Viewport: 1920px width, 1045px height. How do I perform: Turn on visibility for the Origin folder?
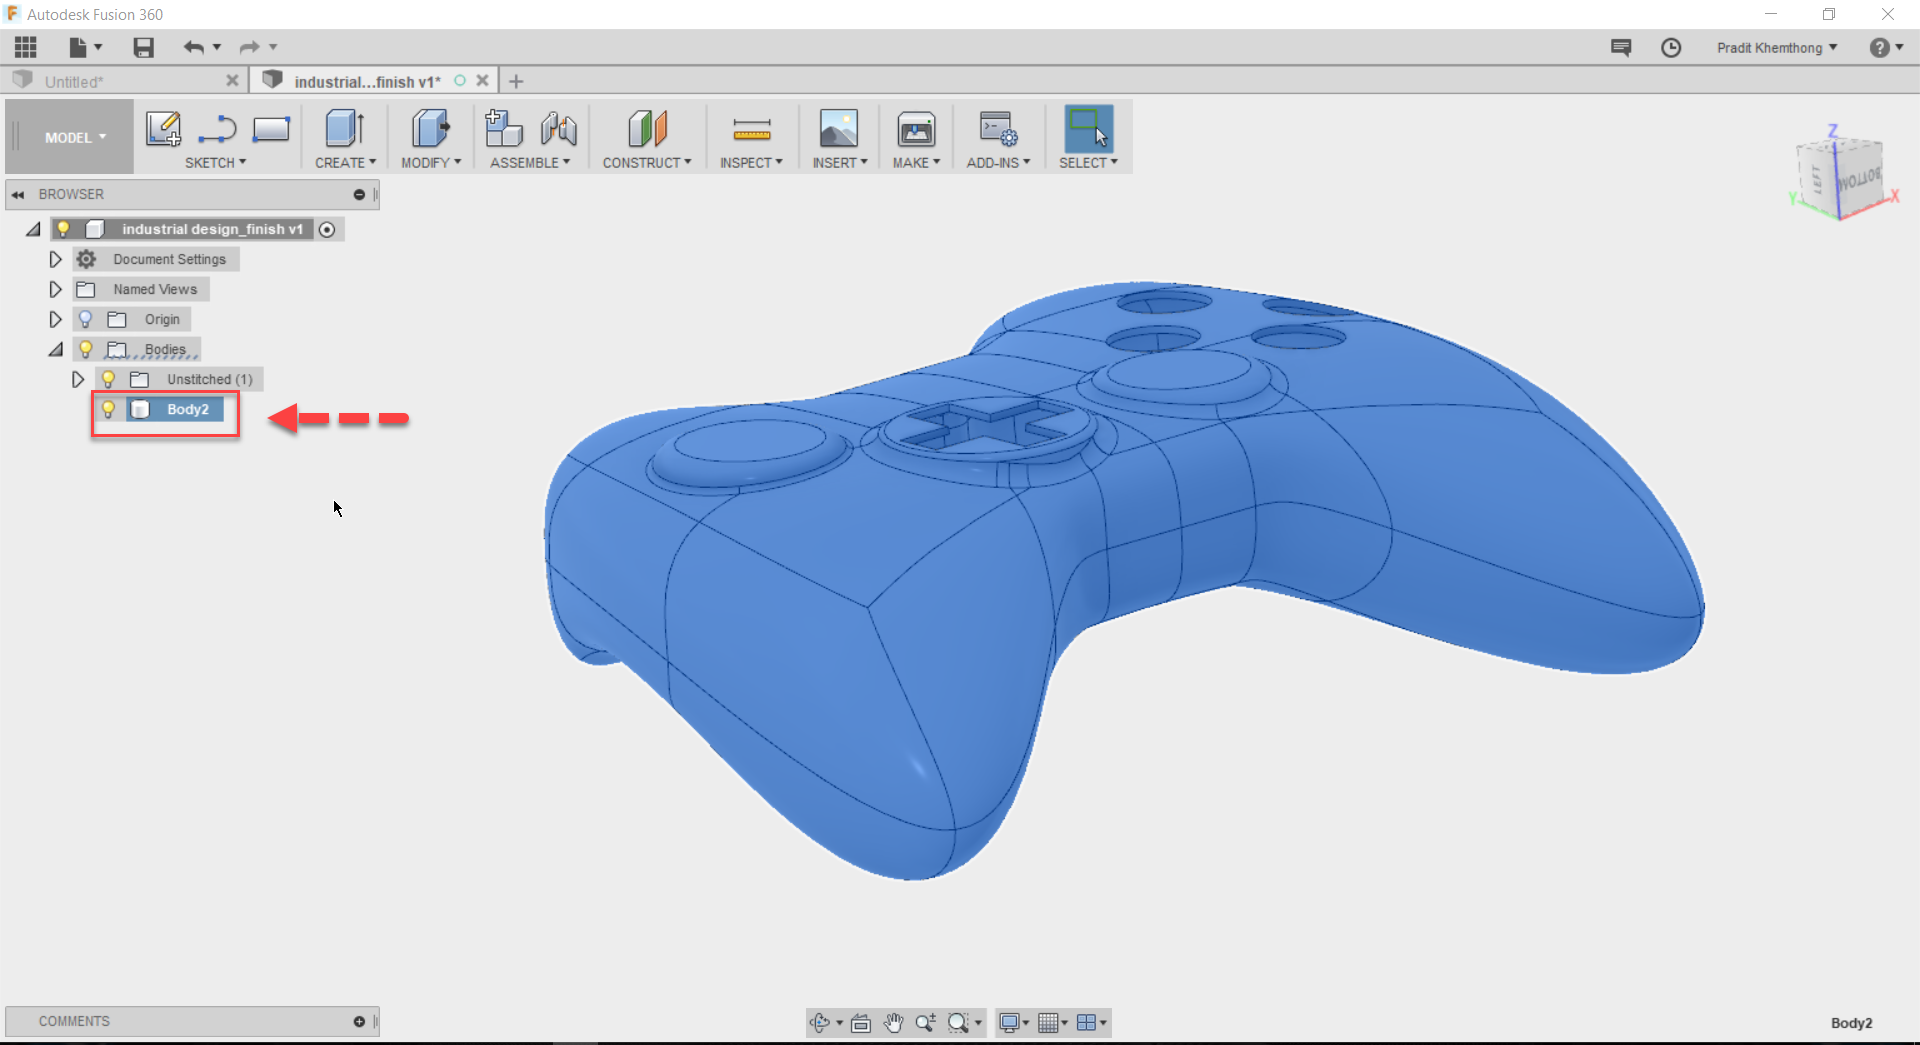pyautogui.click(x=86, y=319)
